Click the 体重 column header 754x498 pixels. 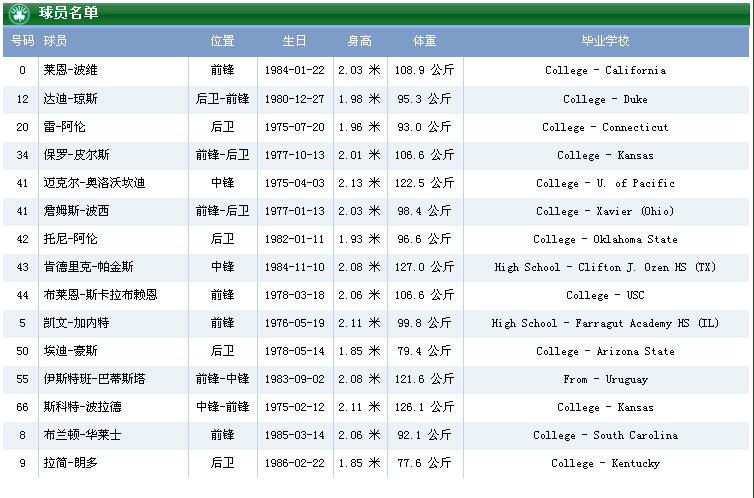coord(424,41)
